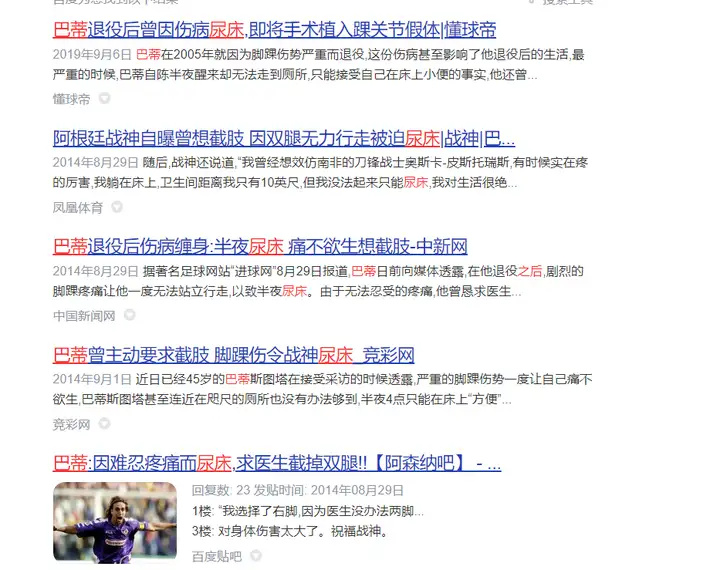This screenshot has width=720, height=570.
Task: Click the 凤凰体育 source label
Action: click(x=78, y=207)
